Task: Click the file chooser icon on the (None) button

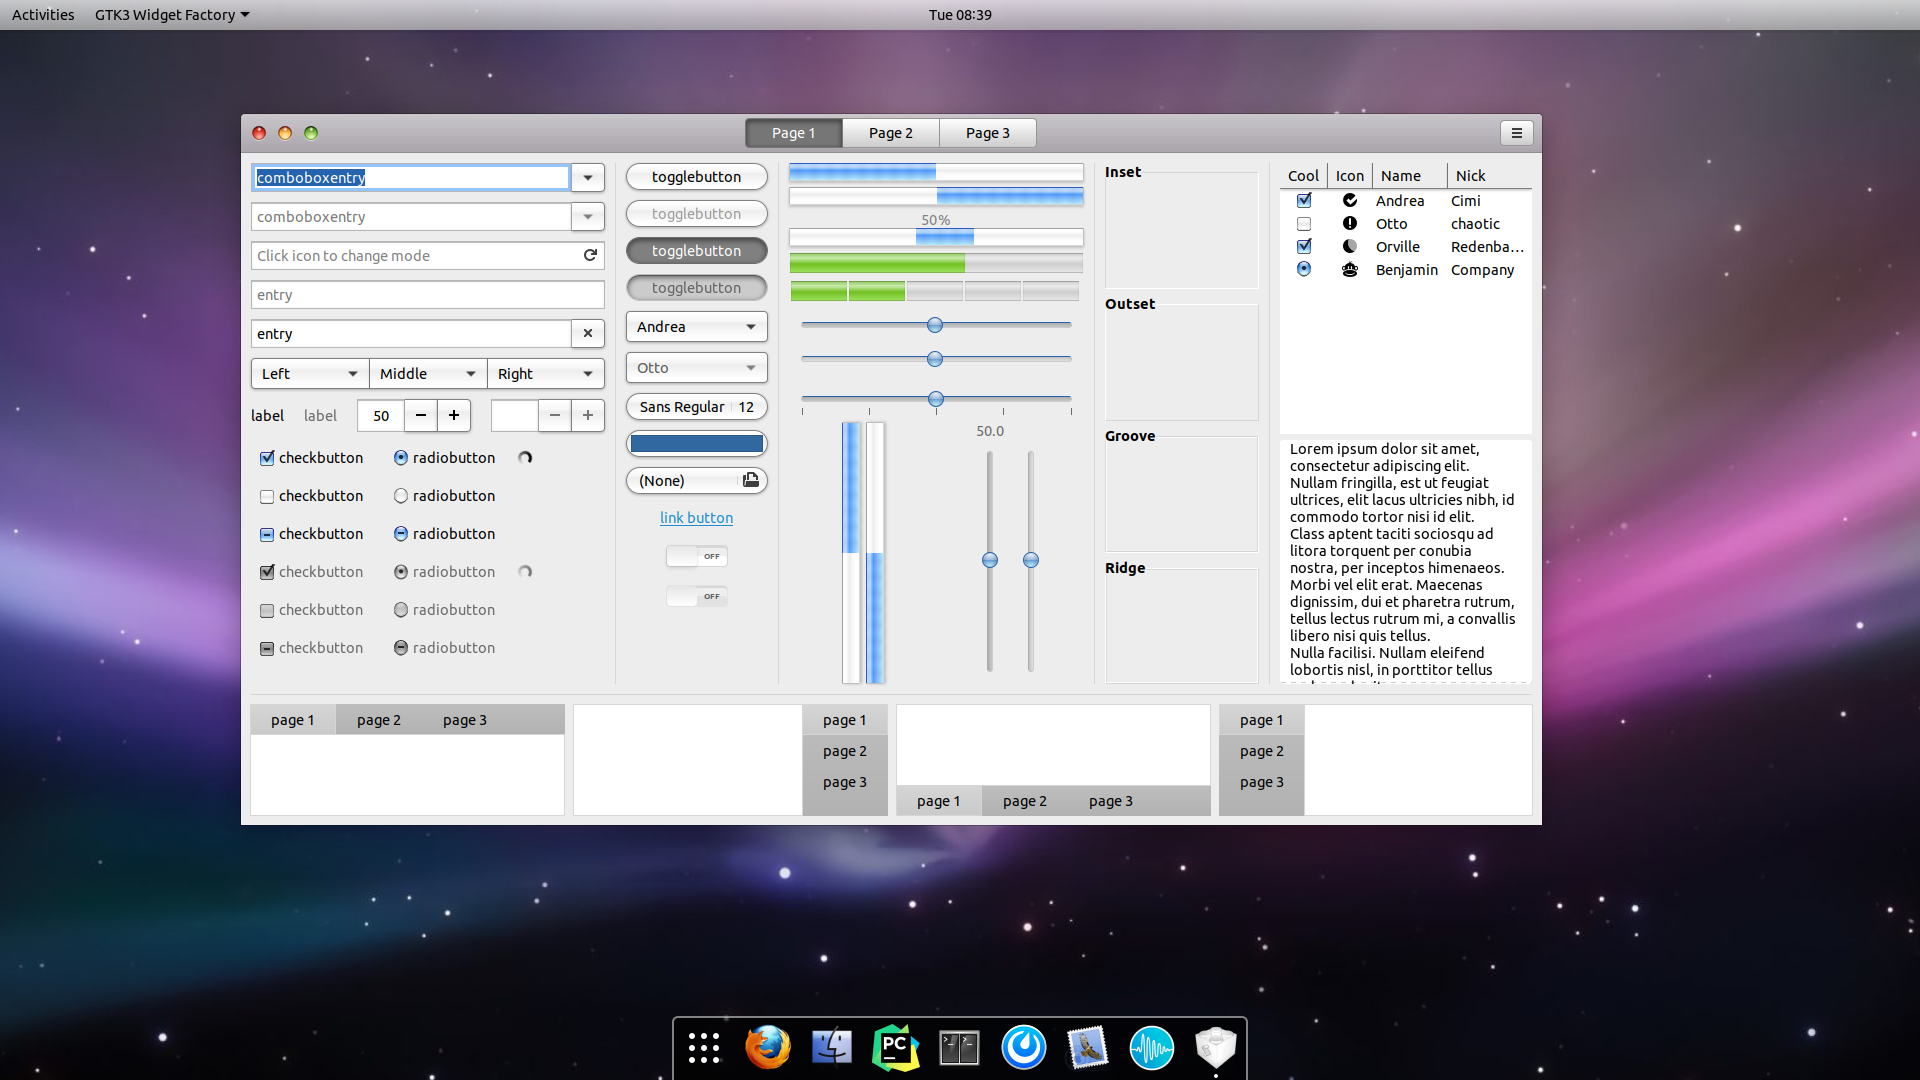Action: click(x=750, y=480)
